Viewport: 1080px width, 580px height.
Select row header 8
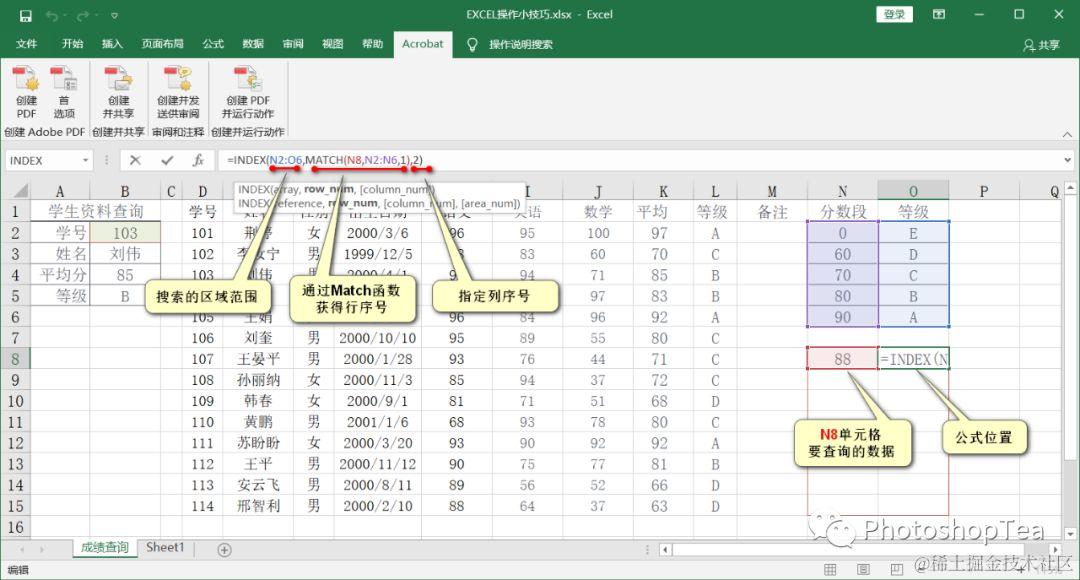(15, 359)
